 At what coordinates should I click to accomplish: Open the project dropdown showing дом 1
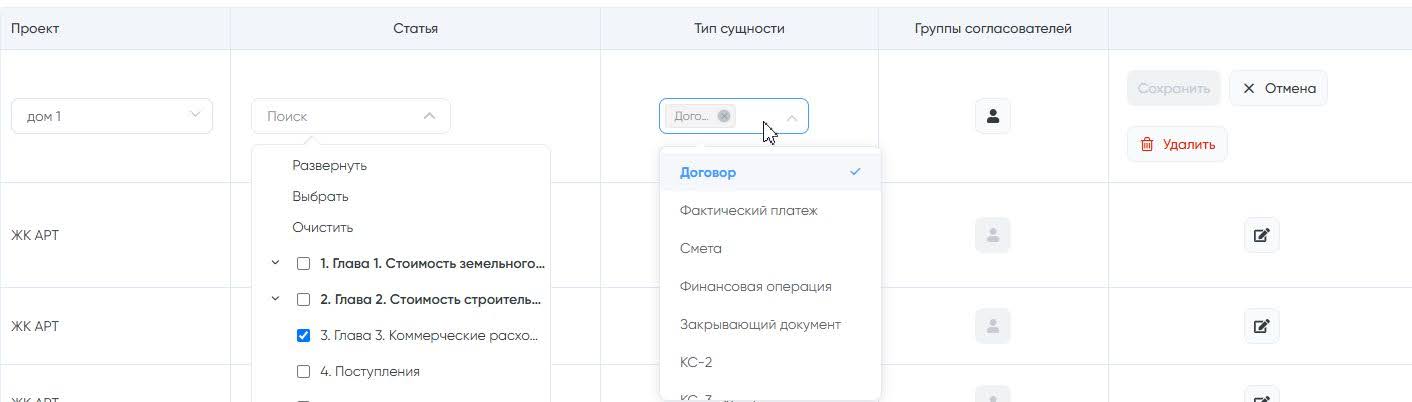click(x=112, y=116)
